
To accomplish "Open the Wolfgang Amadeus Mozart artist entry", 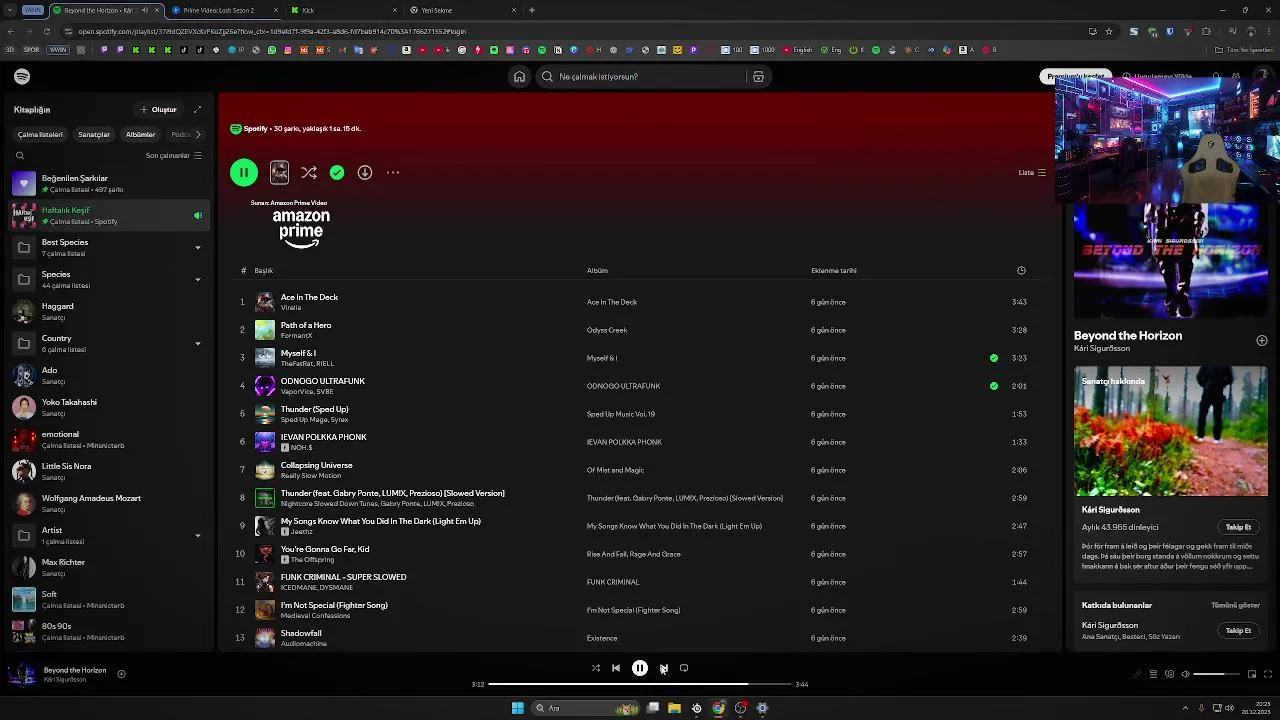I will point(108,503).
